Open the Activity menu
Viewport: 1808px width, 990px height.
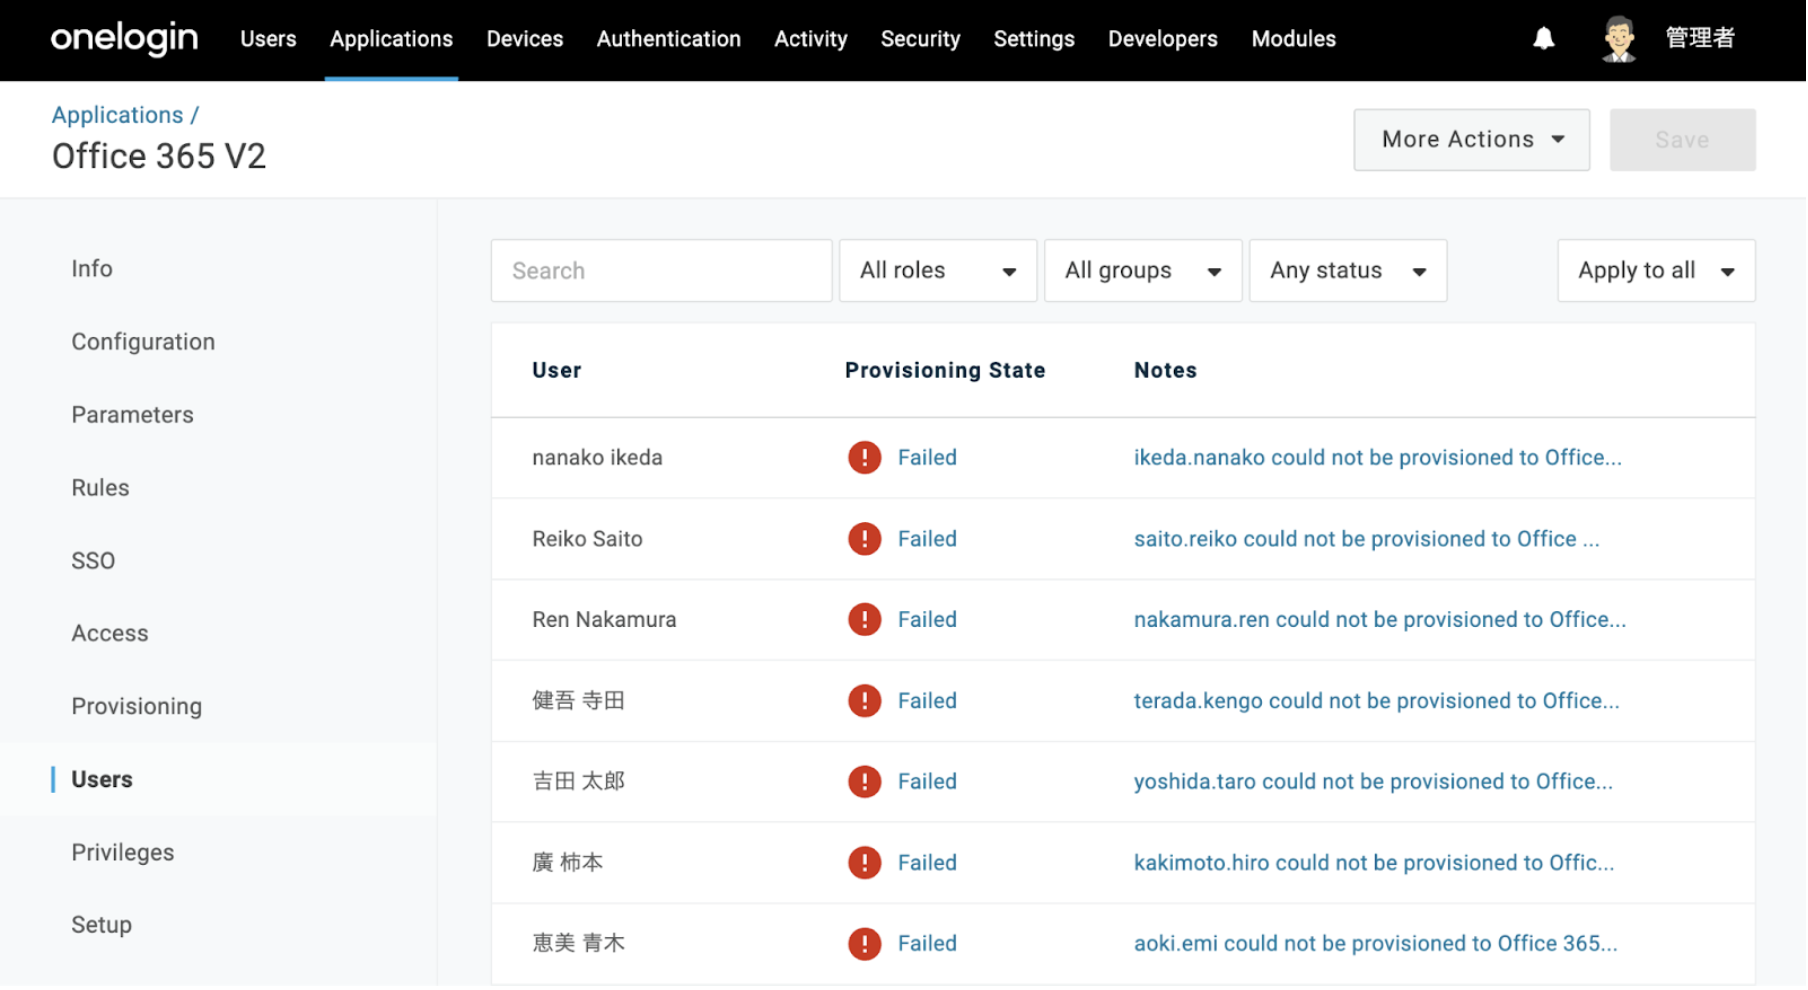click(x=811, y=39)
